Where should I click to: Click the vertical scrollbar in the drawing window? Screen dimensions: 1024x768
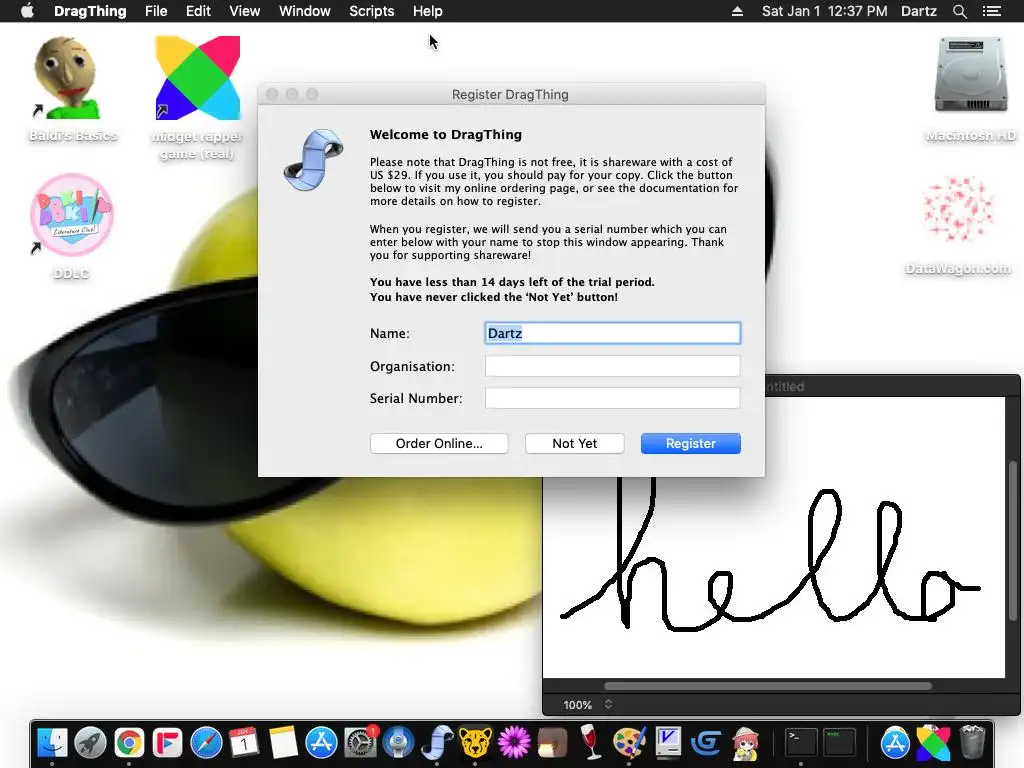click(x=1013, y=541)
